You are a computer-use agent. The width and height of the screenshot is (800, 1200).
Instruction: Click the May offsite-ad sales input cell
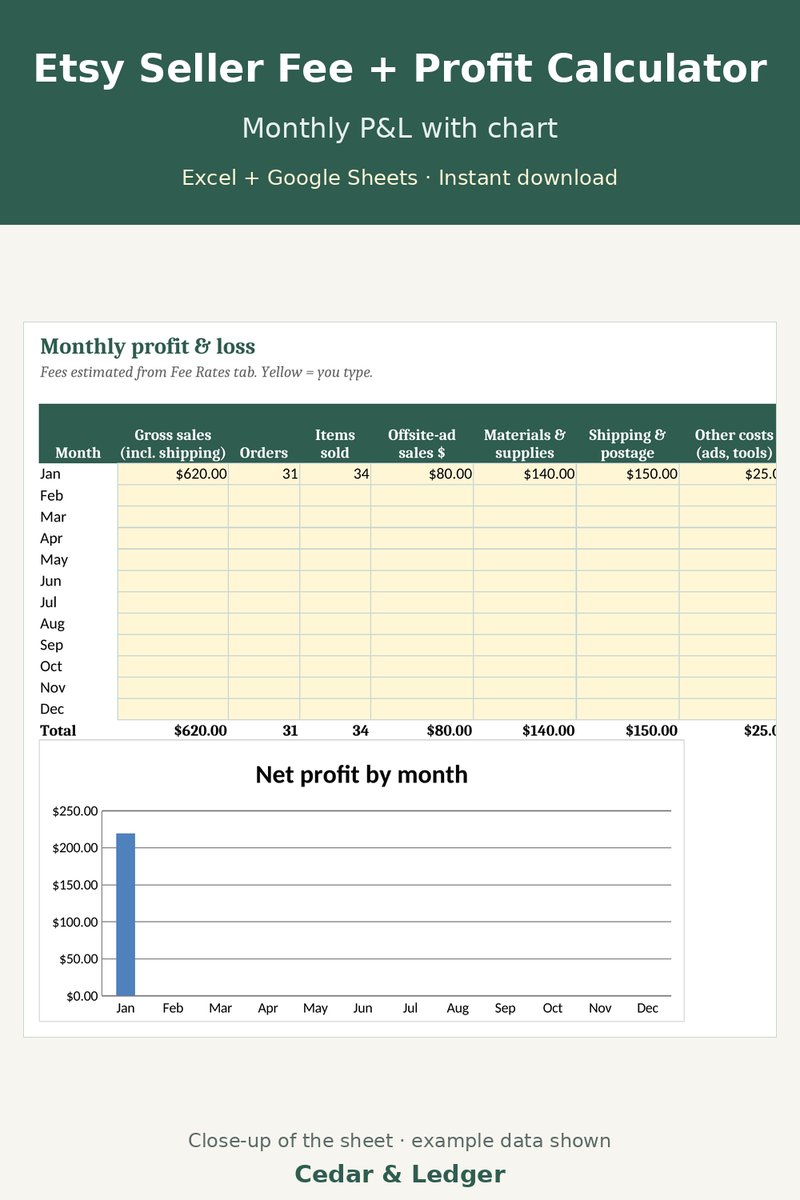pos(422,560)
